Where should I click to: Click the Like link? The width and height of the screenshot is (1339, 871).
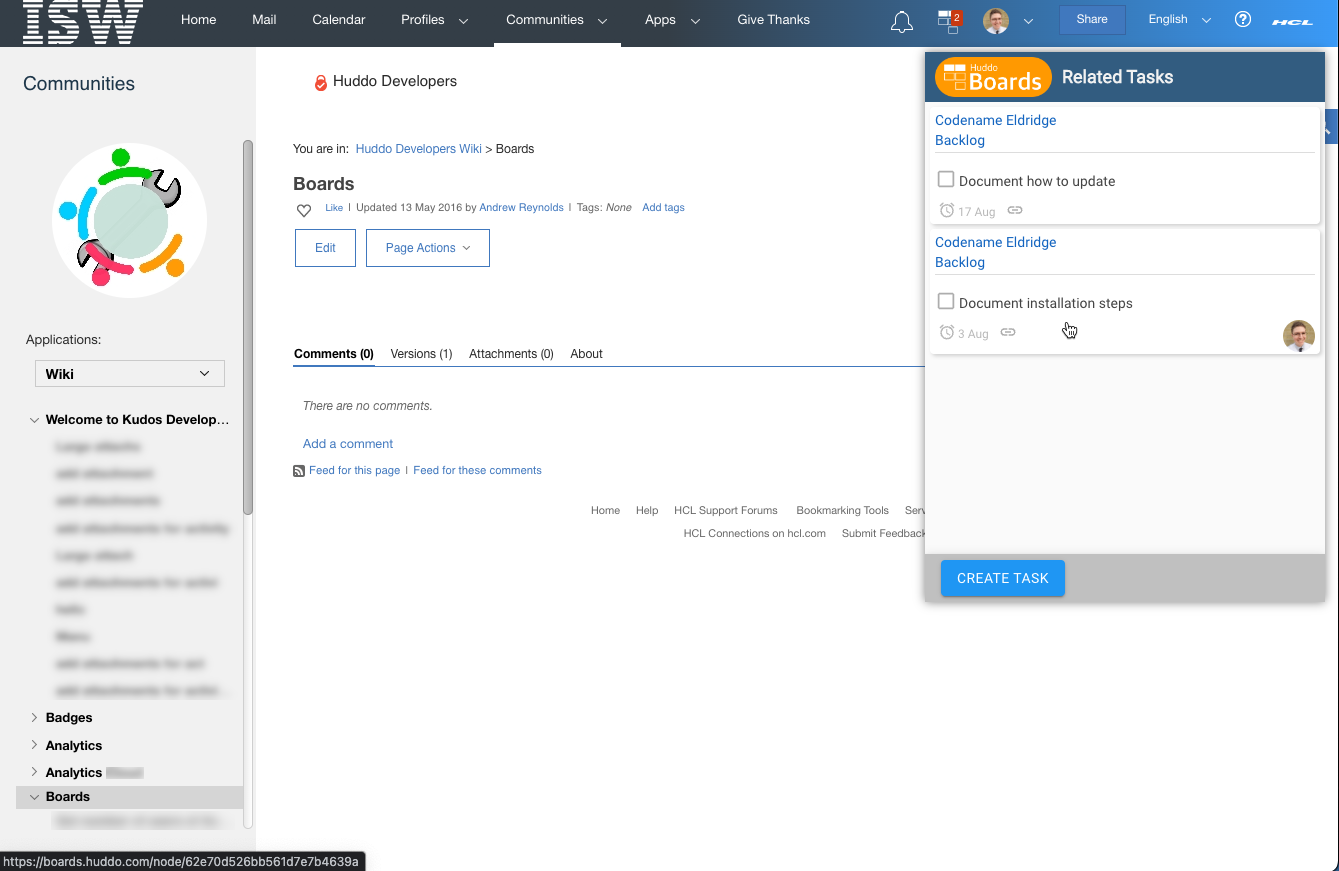[334, 208]
